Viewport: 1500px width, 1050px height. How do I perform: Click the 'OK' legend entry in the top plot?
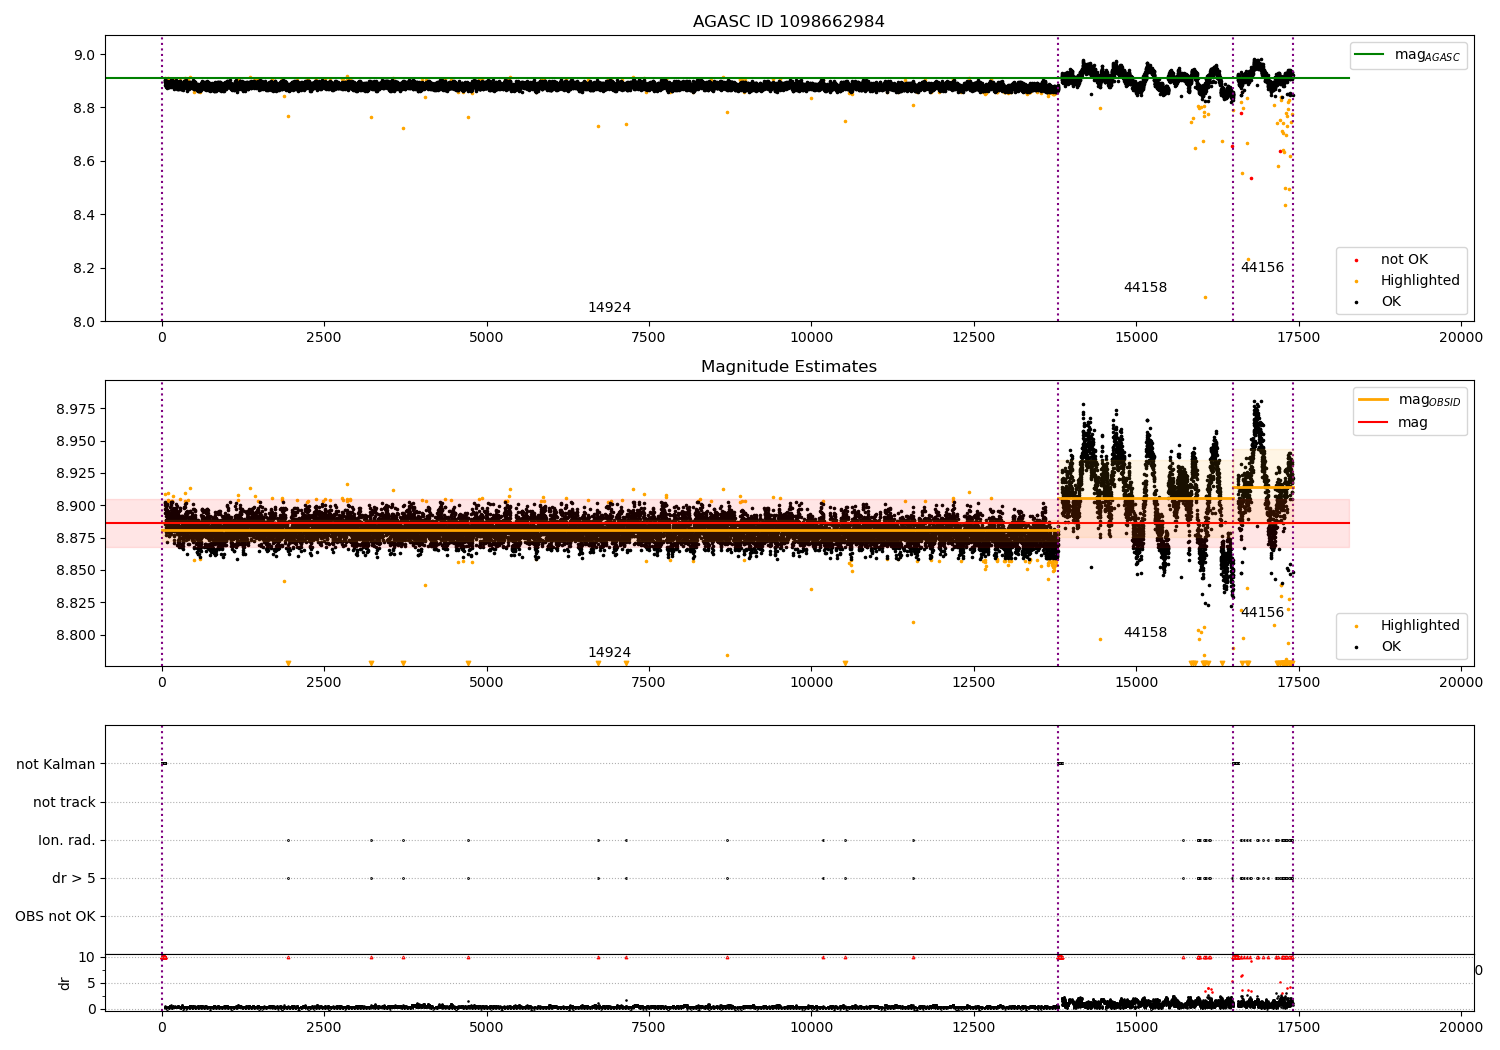[1379, 302]
